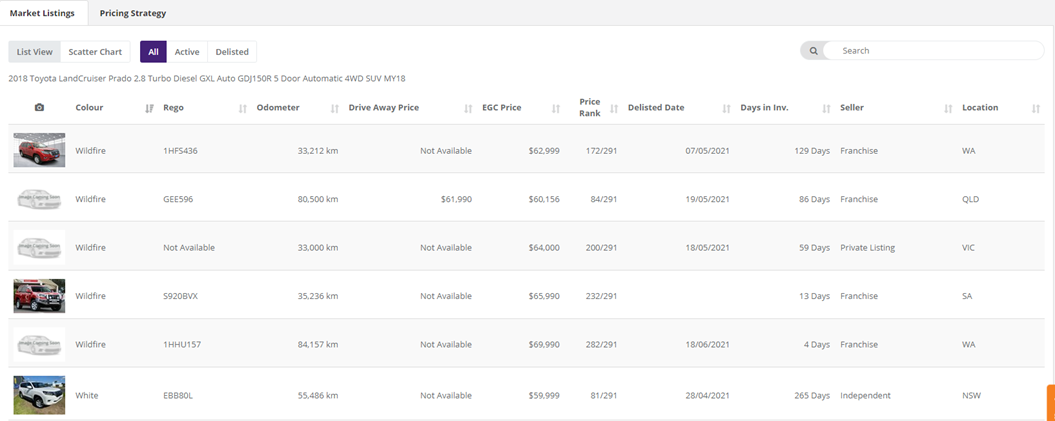Sort by Seller column arrow icon
1055x421 pixels.
click(x=948, y=108)
